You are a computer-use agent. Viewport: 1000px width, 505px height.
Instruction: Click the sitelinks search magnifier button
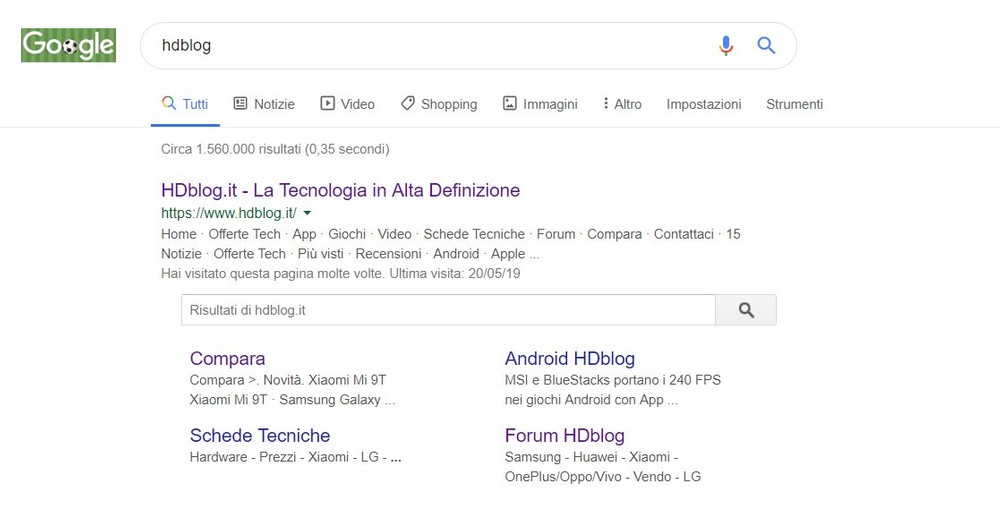pos(746,311)
